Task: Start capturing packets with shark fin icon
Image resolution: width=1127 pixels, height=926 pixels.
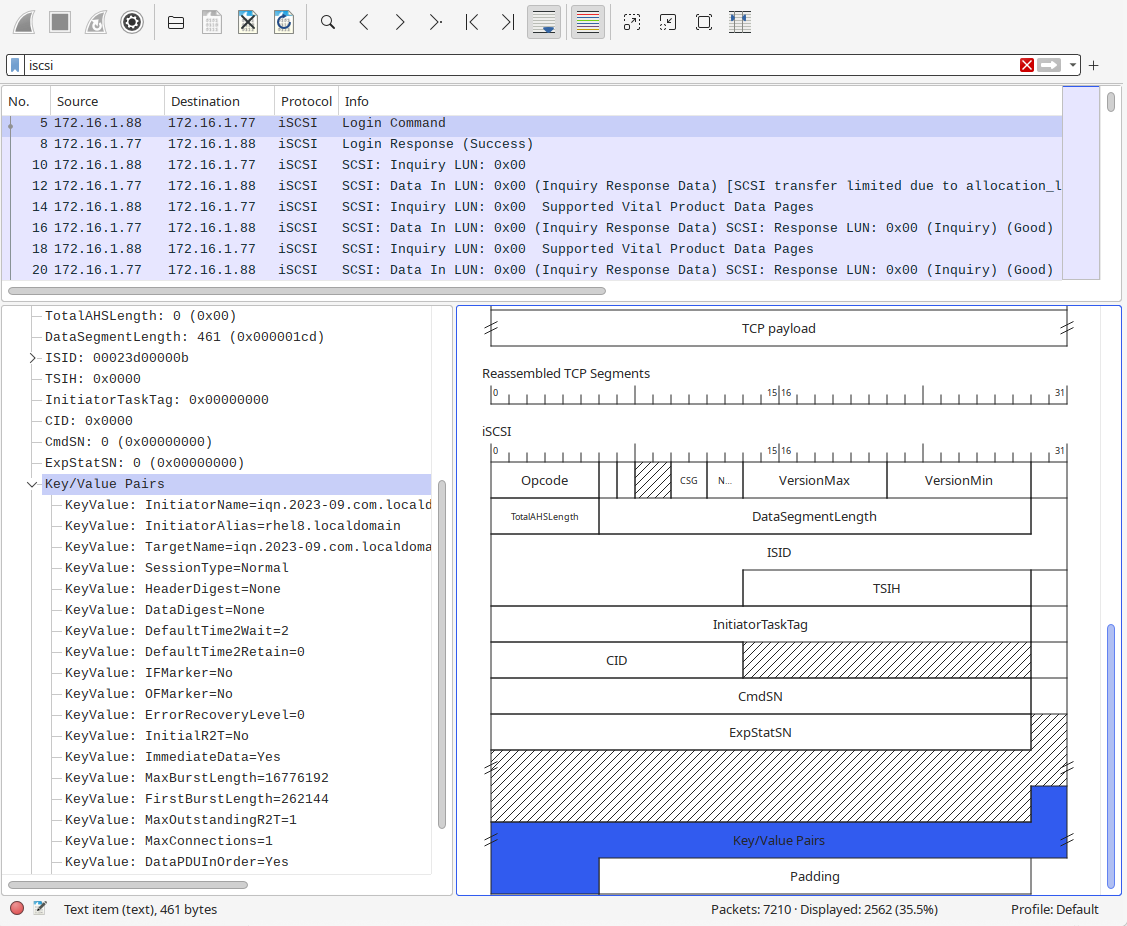Action: tap(24, 22)
